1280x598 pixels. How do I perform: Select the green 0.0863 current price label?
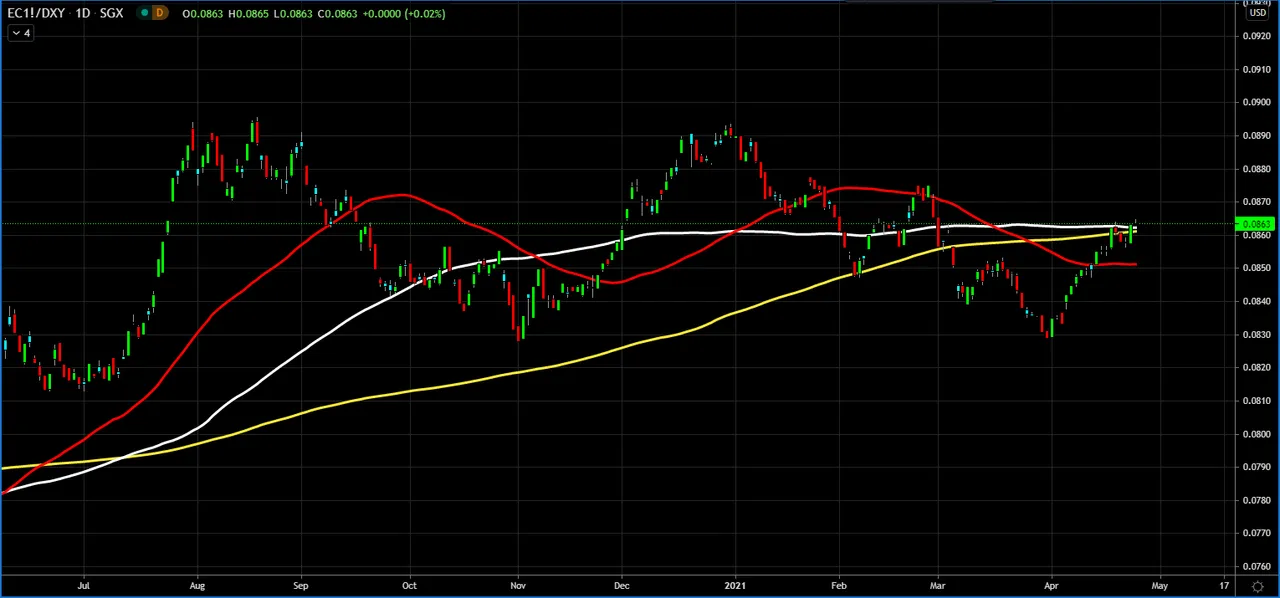point(1257,224)
